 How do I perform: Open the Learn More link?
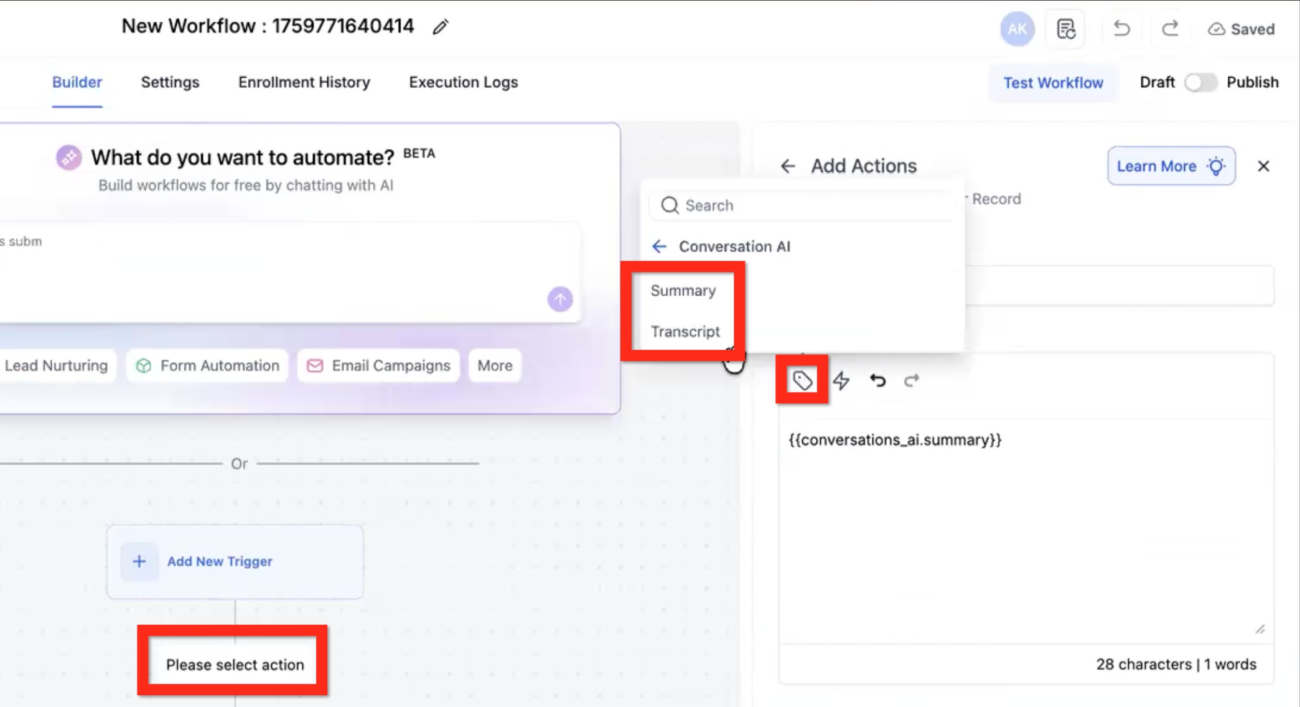tap(1171, 166)
